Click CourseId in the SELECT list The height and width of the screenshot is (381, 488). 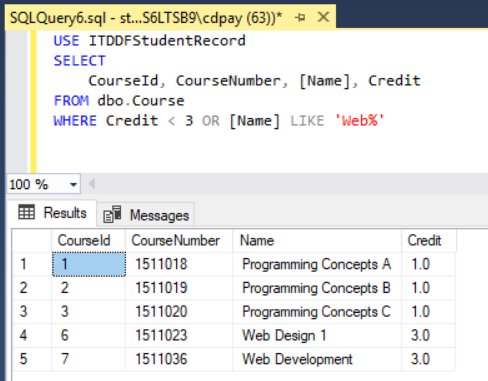tap(123, 81)
